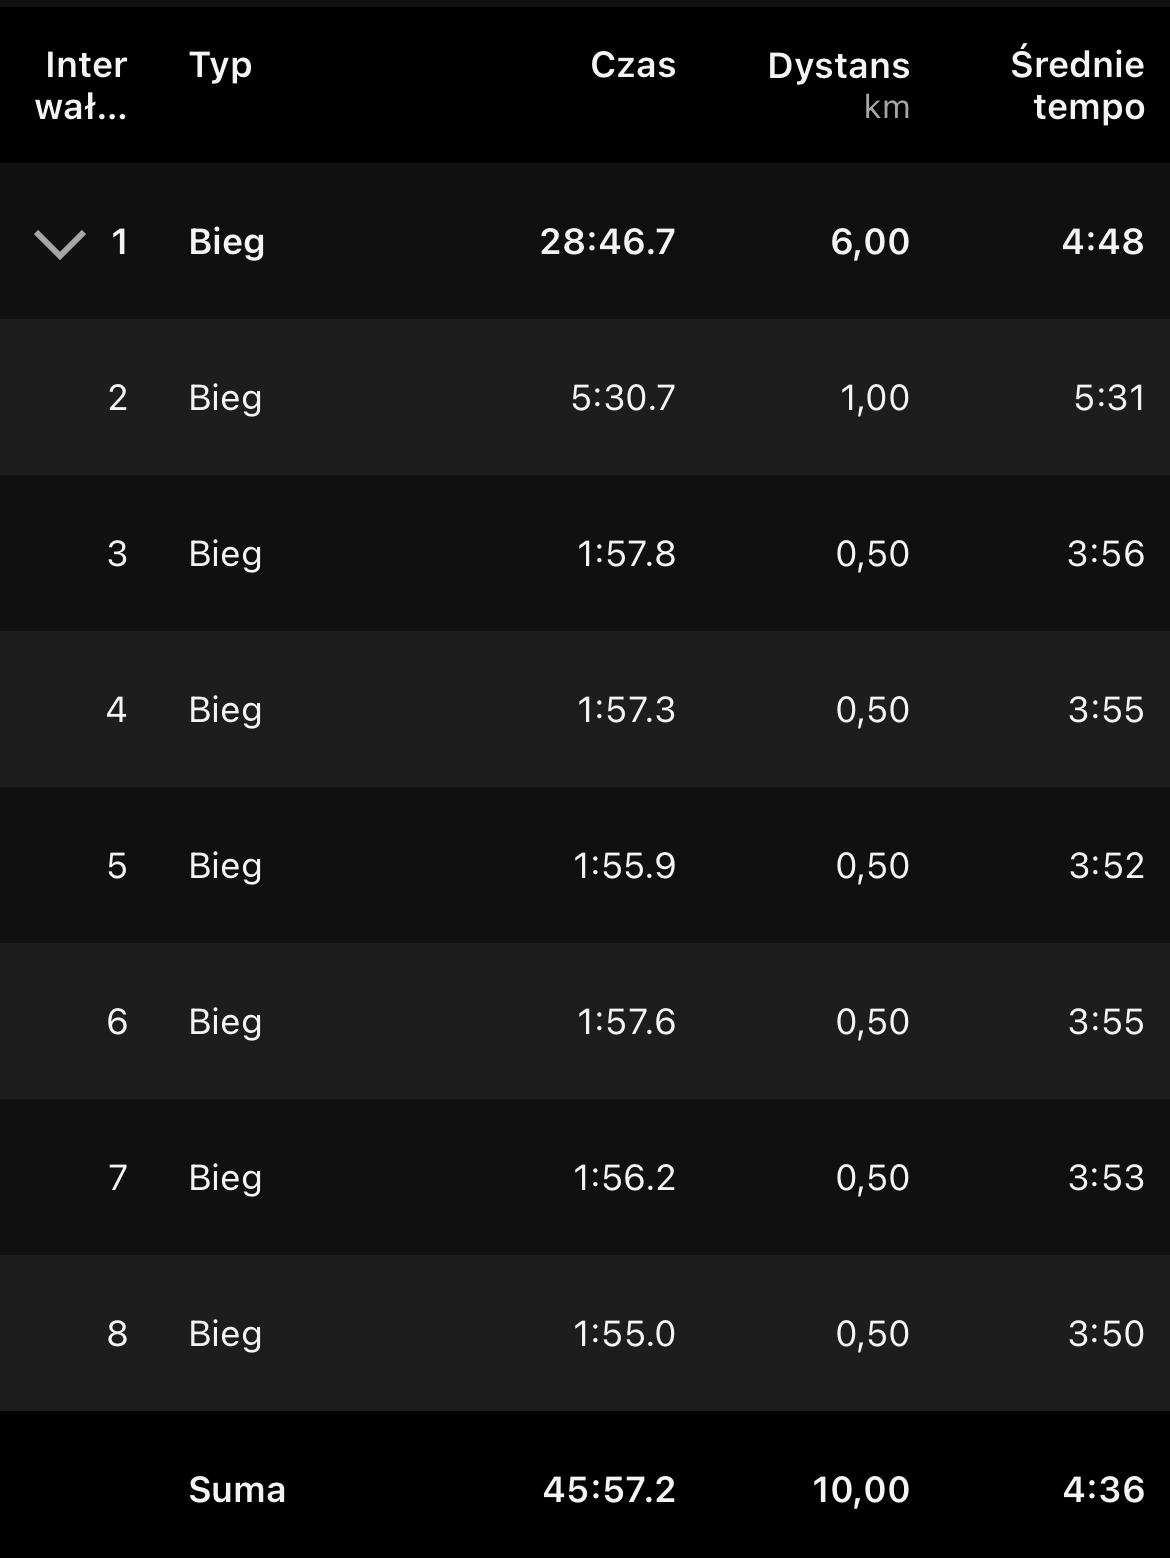1170x1558 pixels.
Task: Click the Średnie tempo column header
Action: click(x=1077, y=86)
